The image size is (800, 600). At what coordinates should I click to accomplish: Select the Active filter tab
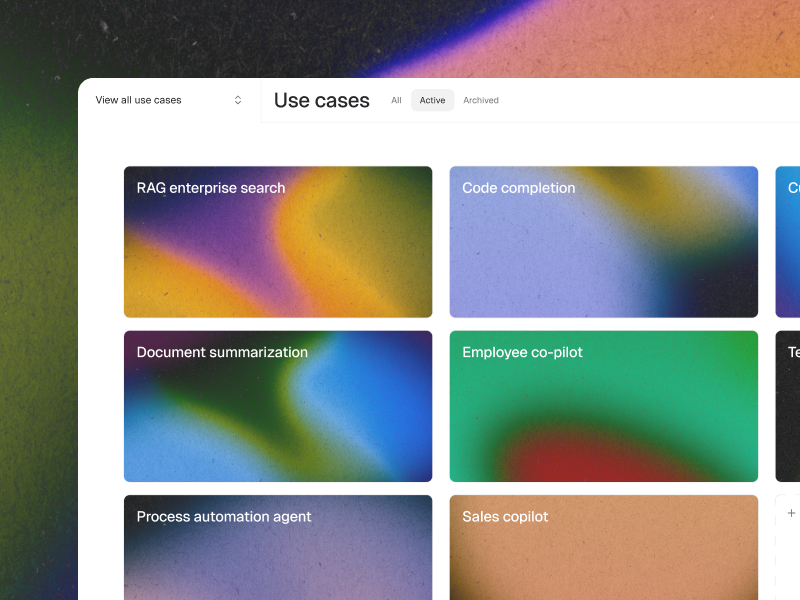[433, 101]
